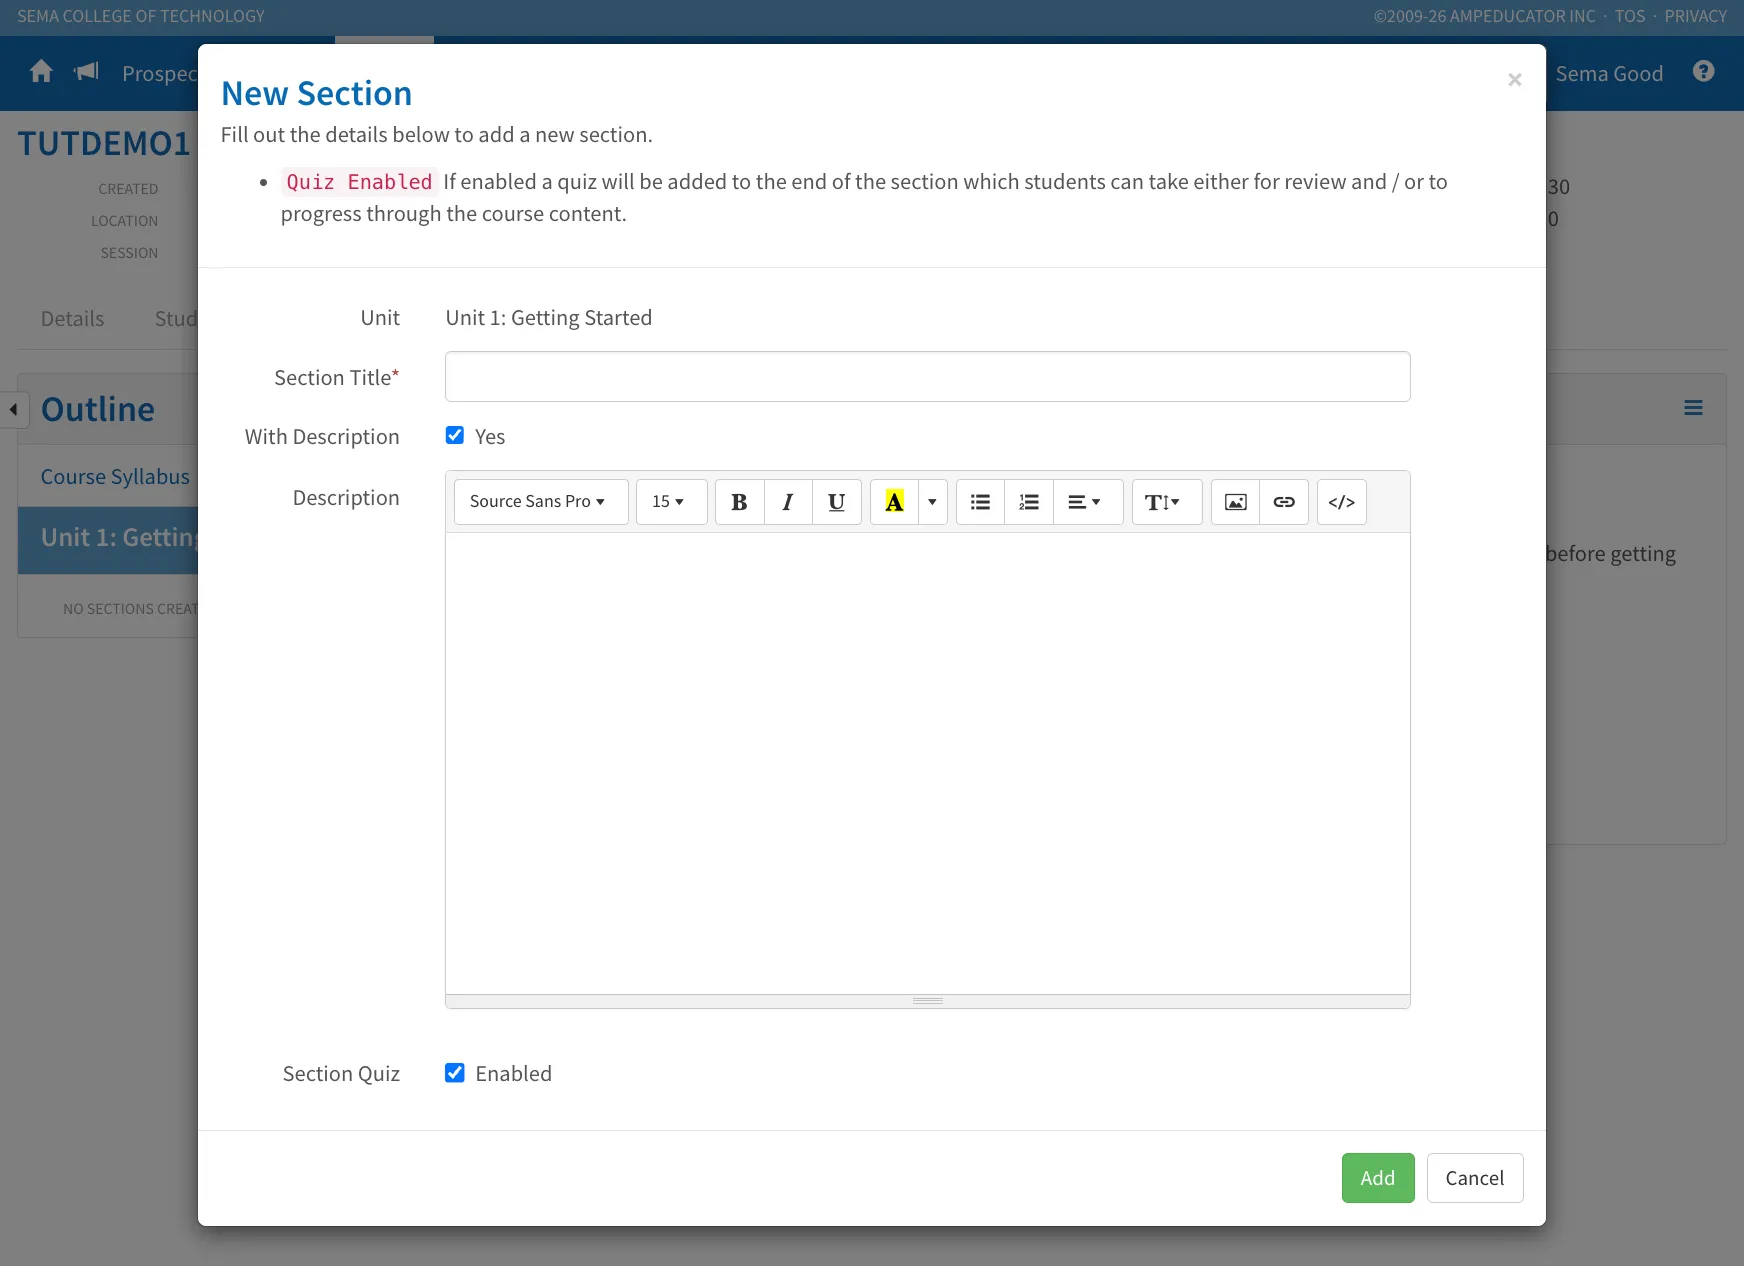Open hamburger menu in background panel
This screenshot has height=1266, width=1744.
pyautogui.click(x=1693, y=408)
